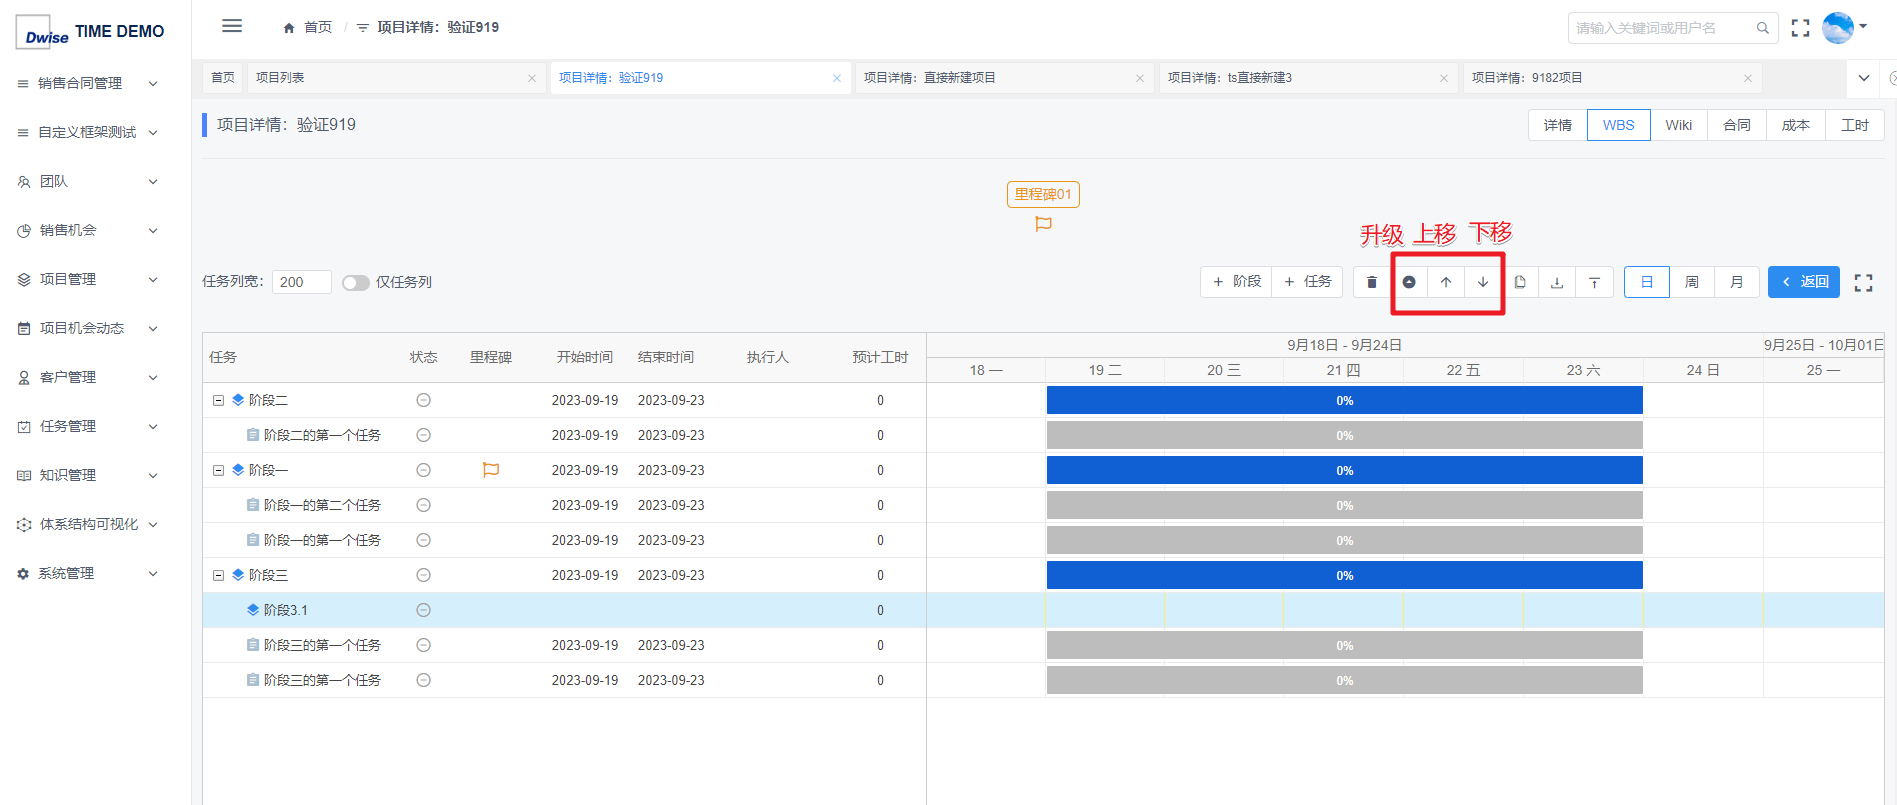Click the 首页 breadcrumb link
The image size is (1897, 805).
[308, 27]
